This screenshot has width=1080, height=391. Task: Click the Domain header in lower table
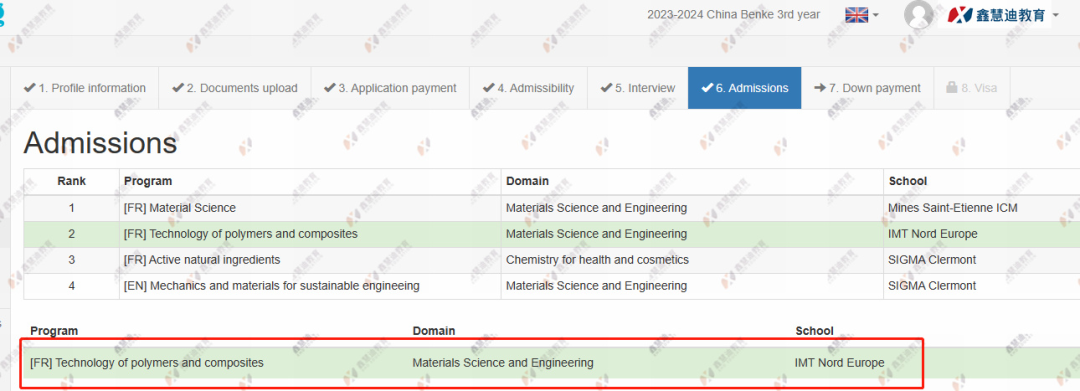pos(434,331)
